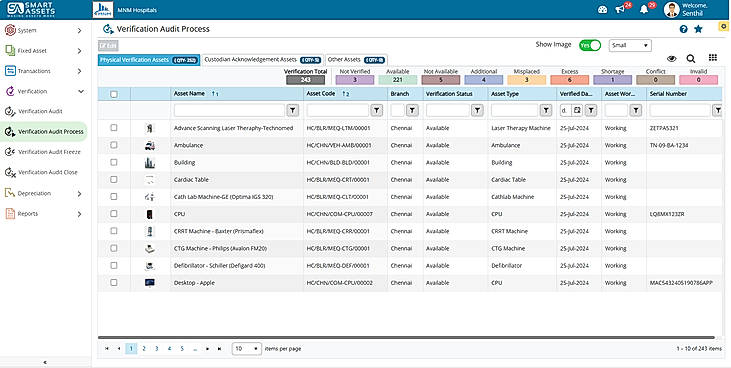
Task: Click the Ambulance asset image icon
Action: 150,146
